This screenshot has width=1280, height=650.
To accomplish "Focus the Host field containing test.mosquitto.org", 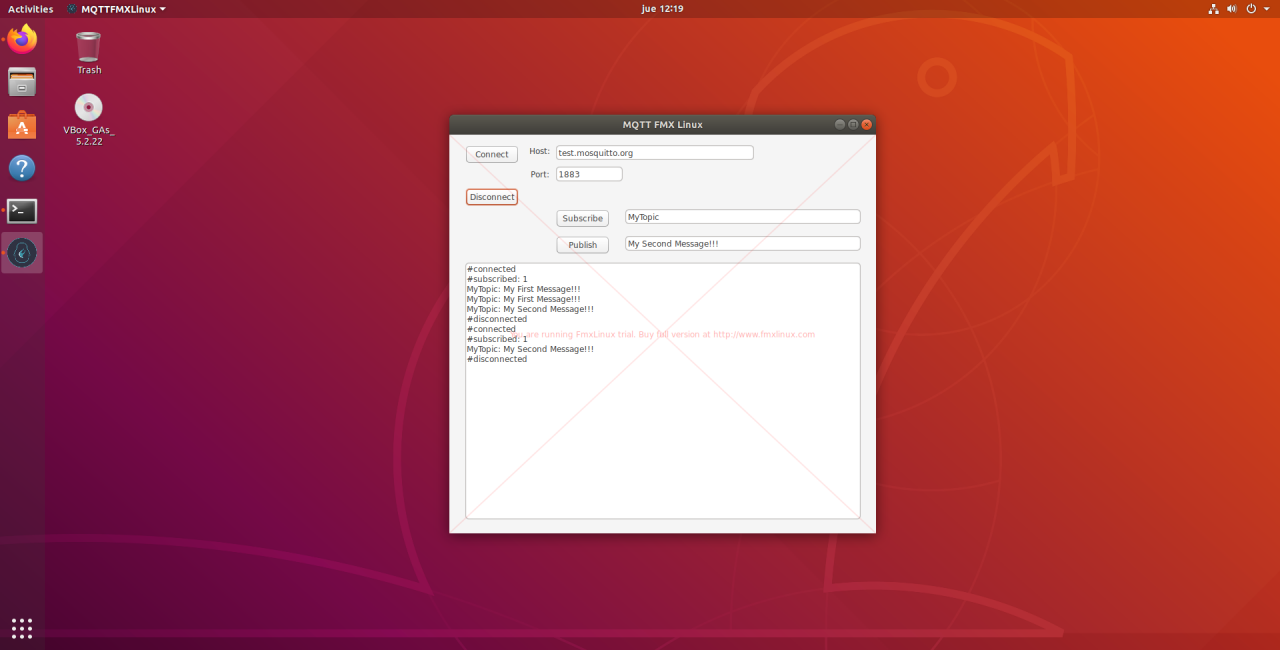I will pyautogui.click(x=655, y=153).
